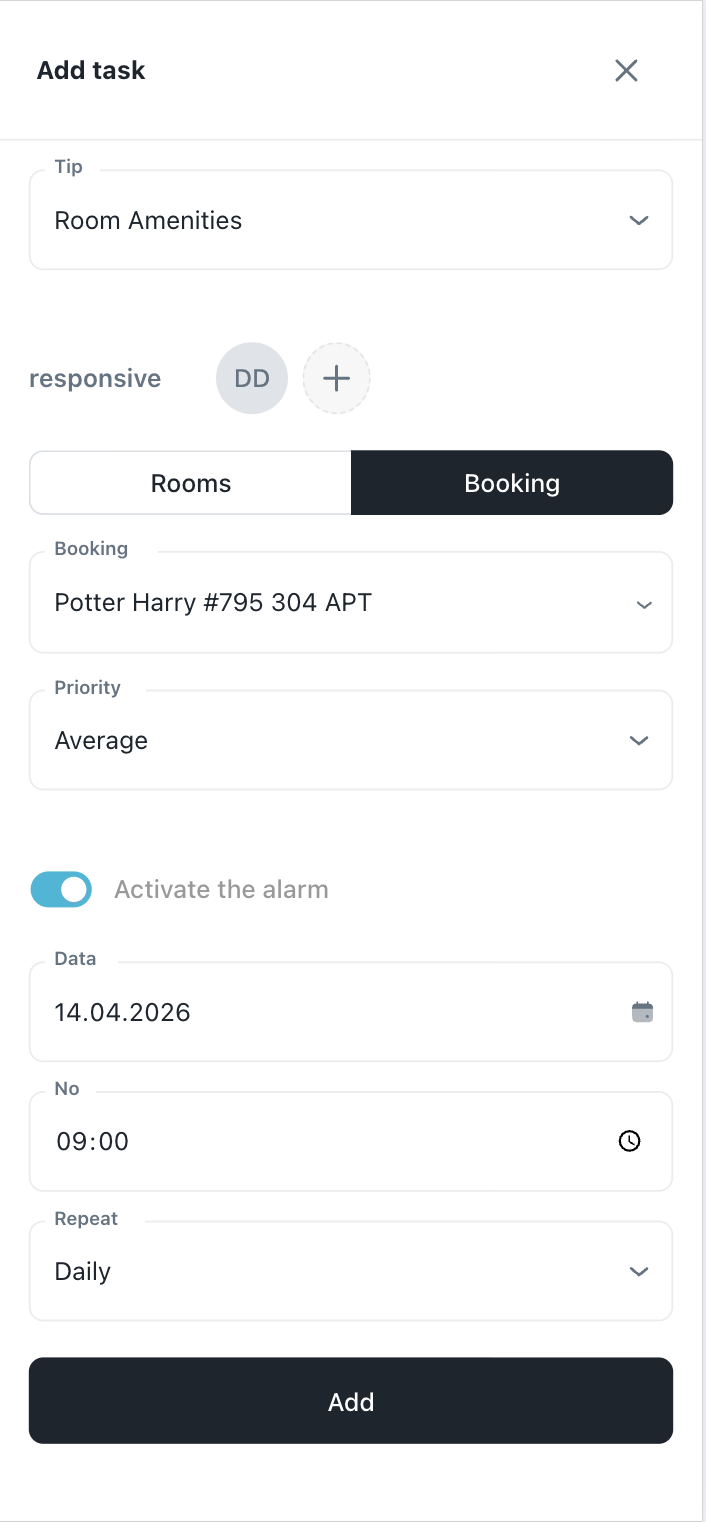Select the Booking tab
Viewport: 706px width, 1522px height.
click(512, 483)
